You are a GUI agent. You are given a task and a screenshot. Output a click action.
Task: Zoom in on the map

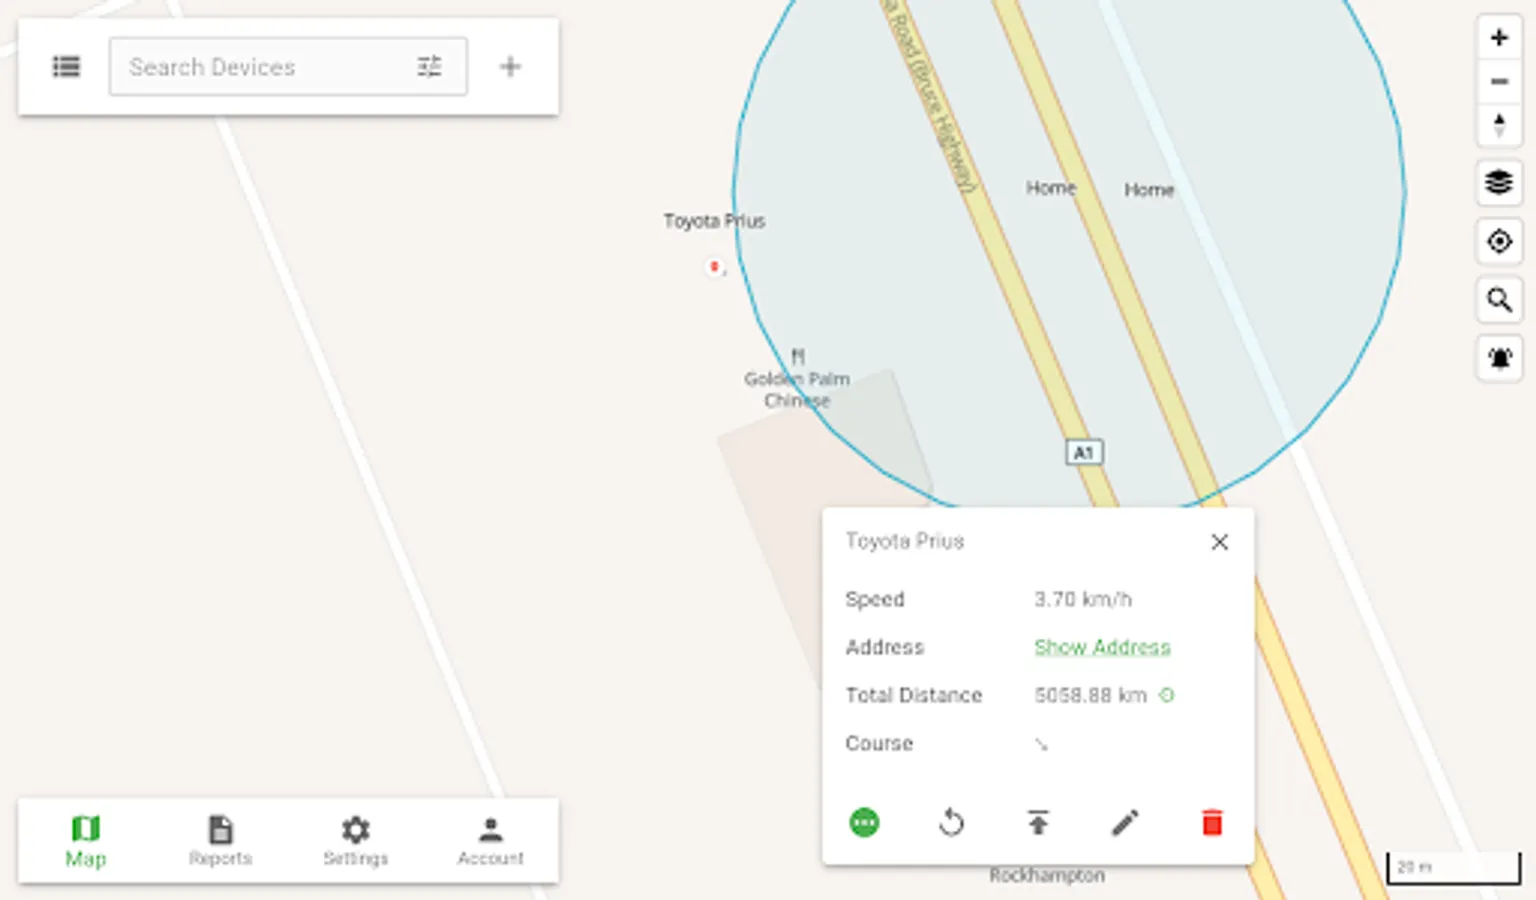click(1498, 38)
